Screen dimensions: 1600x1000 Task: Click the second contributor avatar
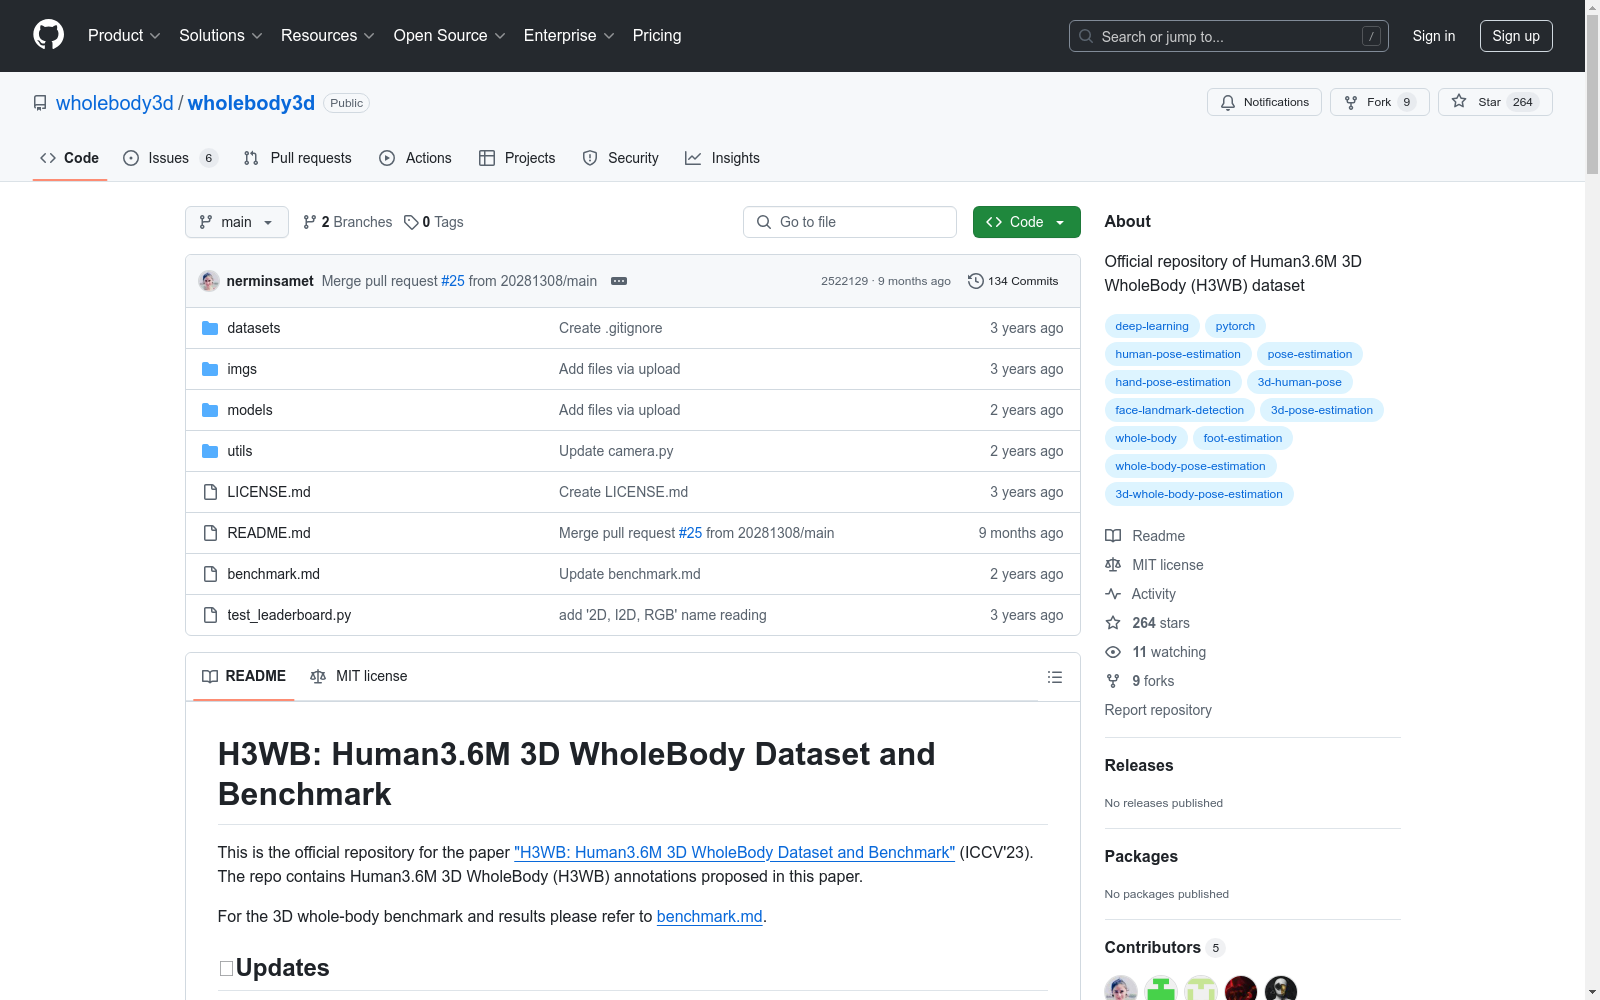coord(1161,990)
